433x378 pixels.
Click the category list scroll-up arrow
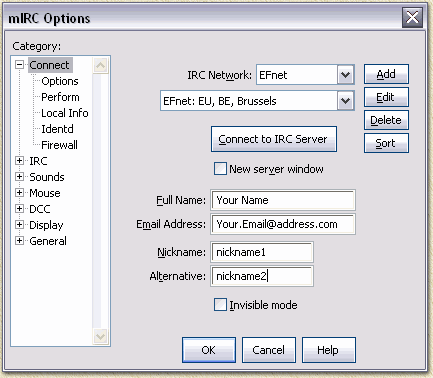click(100, 65)
